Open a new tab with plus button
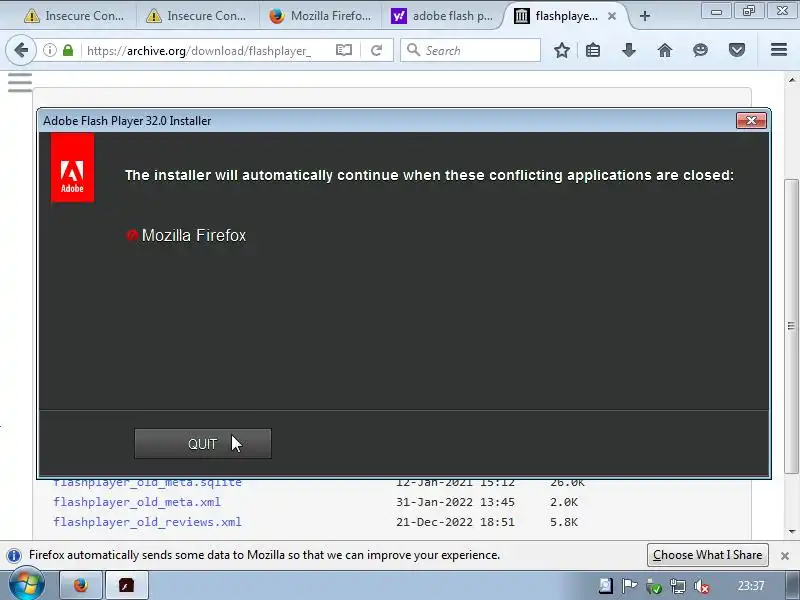This screenshot has height=600, width=800. (645, 16)
